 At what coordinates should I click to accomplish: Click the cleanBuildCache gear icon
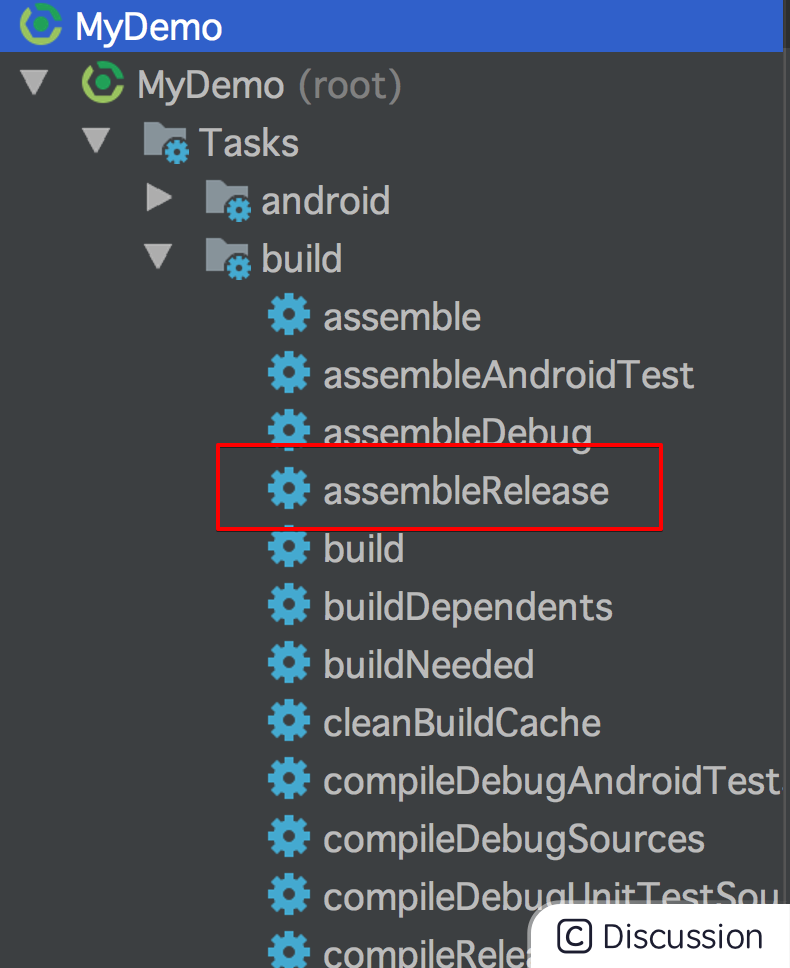tap(288, 720)
